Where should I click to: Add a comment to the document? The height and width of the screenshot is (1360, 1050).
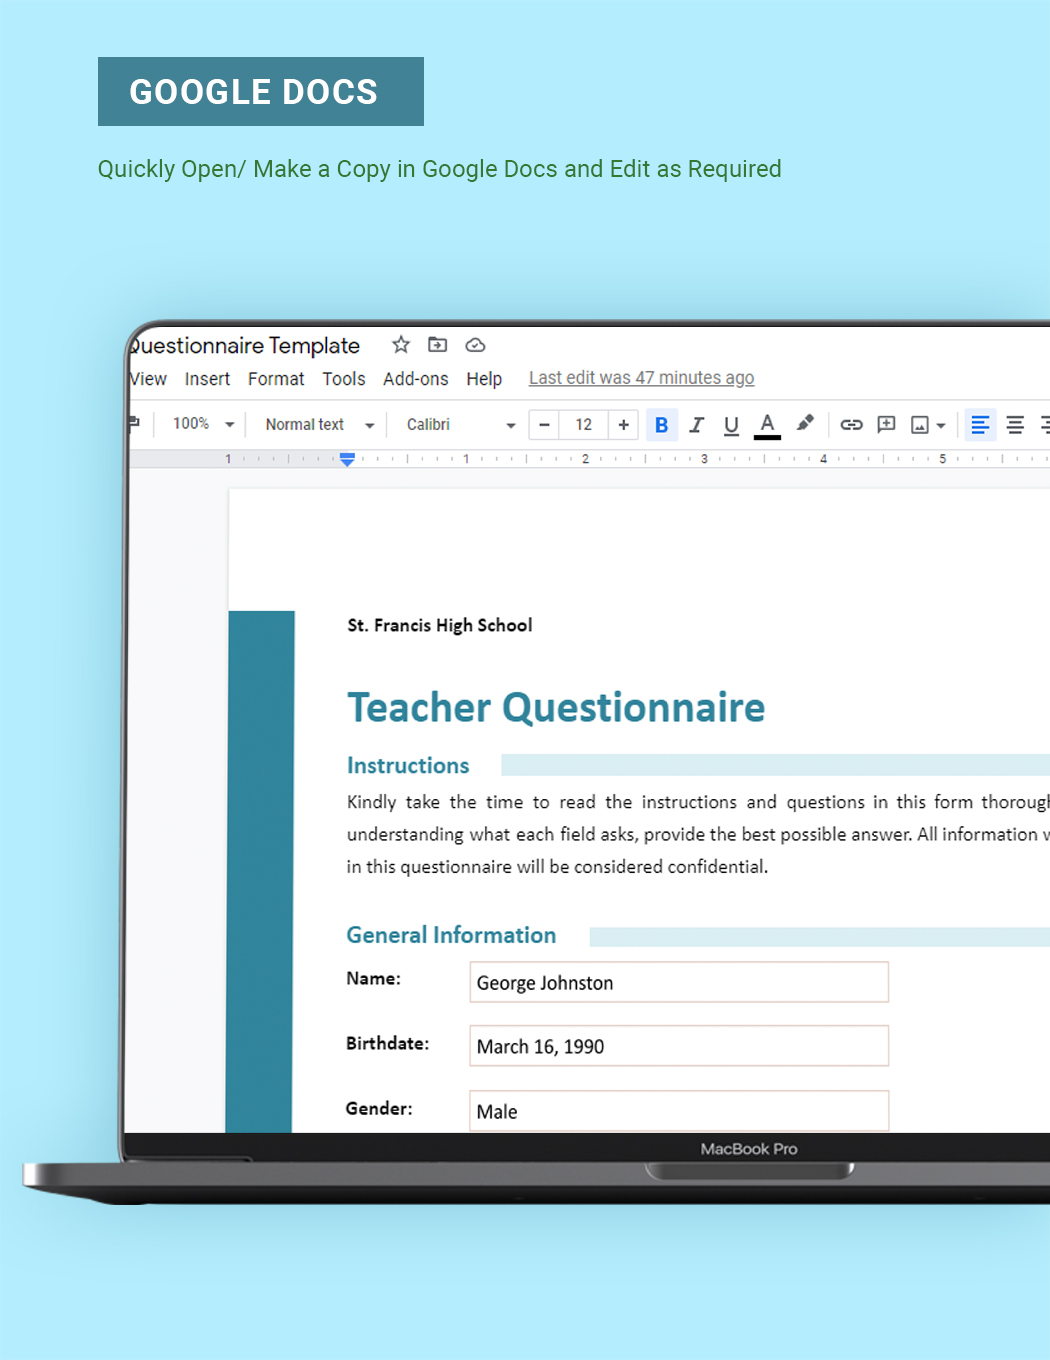(x=886, y=424)
